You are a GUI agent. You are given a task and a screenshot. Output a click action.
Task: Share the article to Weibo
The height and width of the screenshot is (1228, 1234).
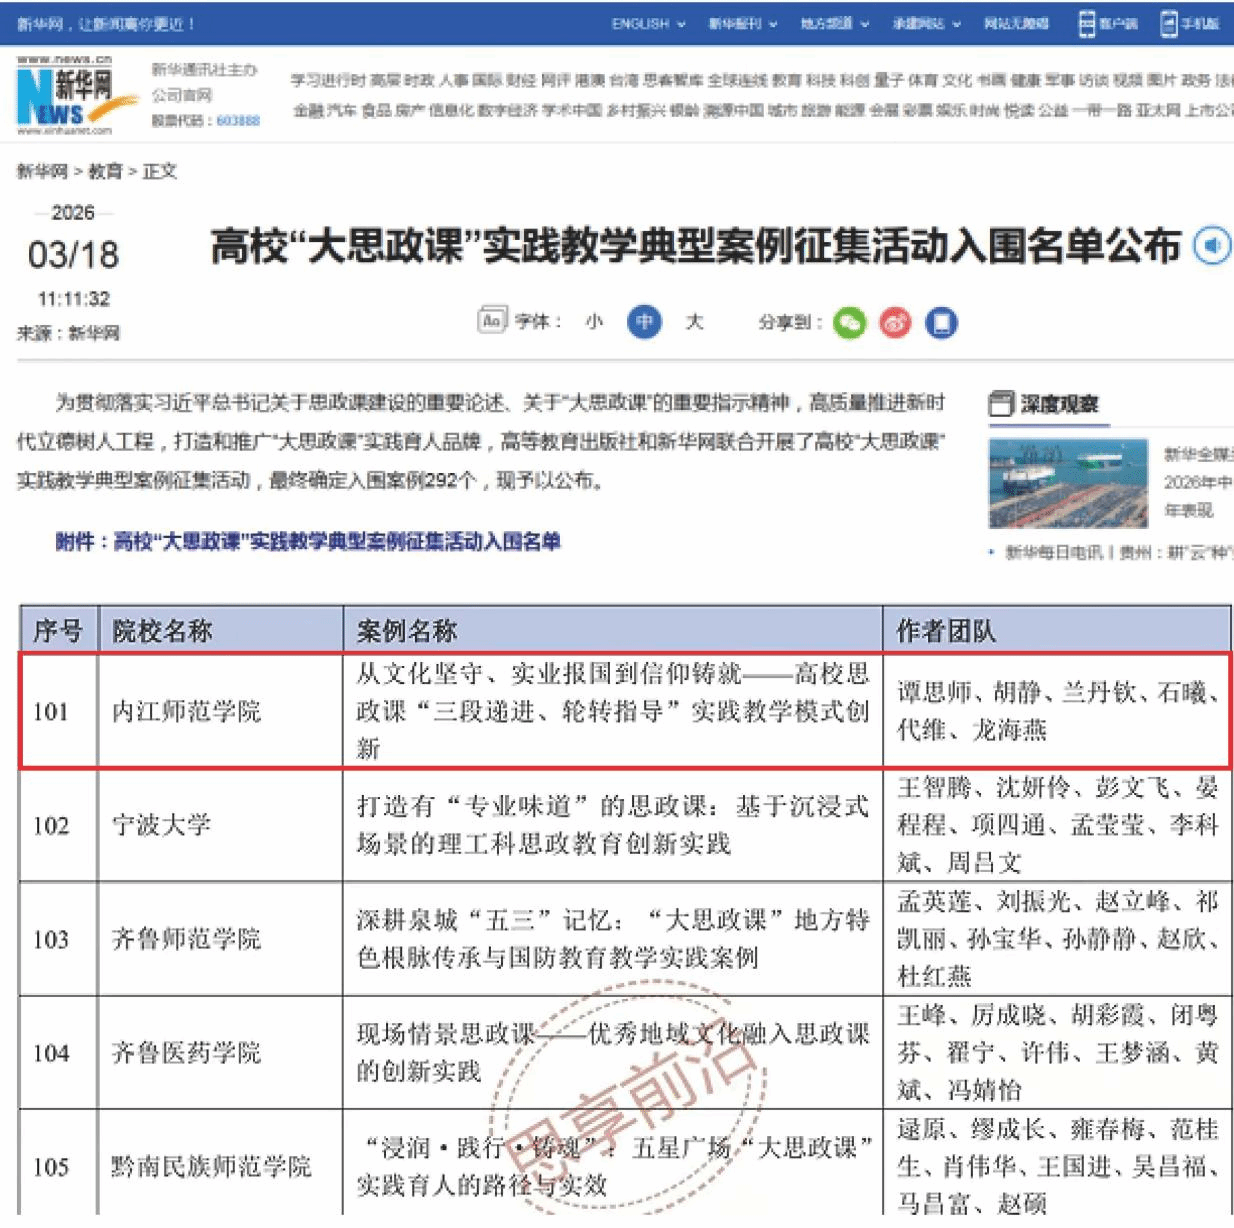click(x=895, y=322)
